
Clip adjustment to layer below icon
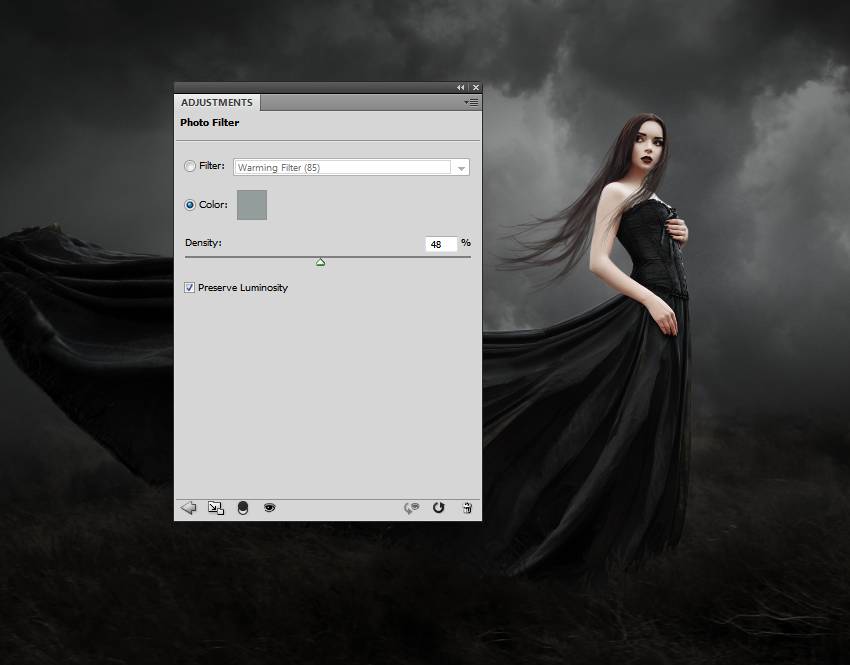point(242,508)
